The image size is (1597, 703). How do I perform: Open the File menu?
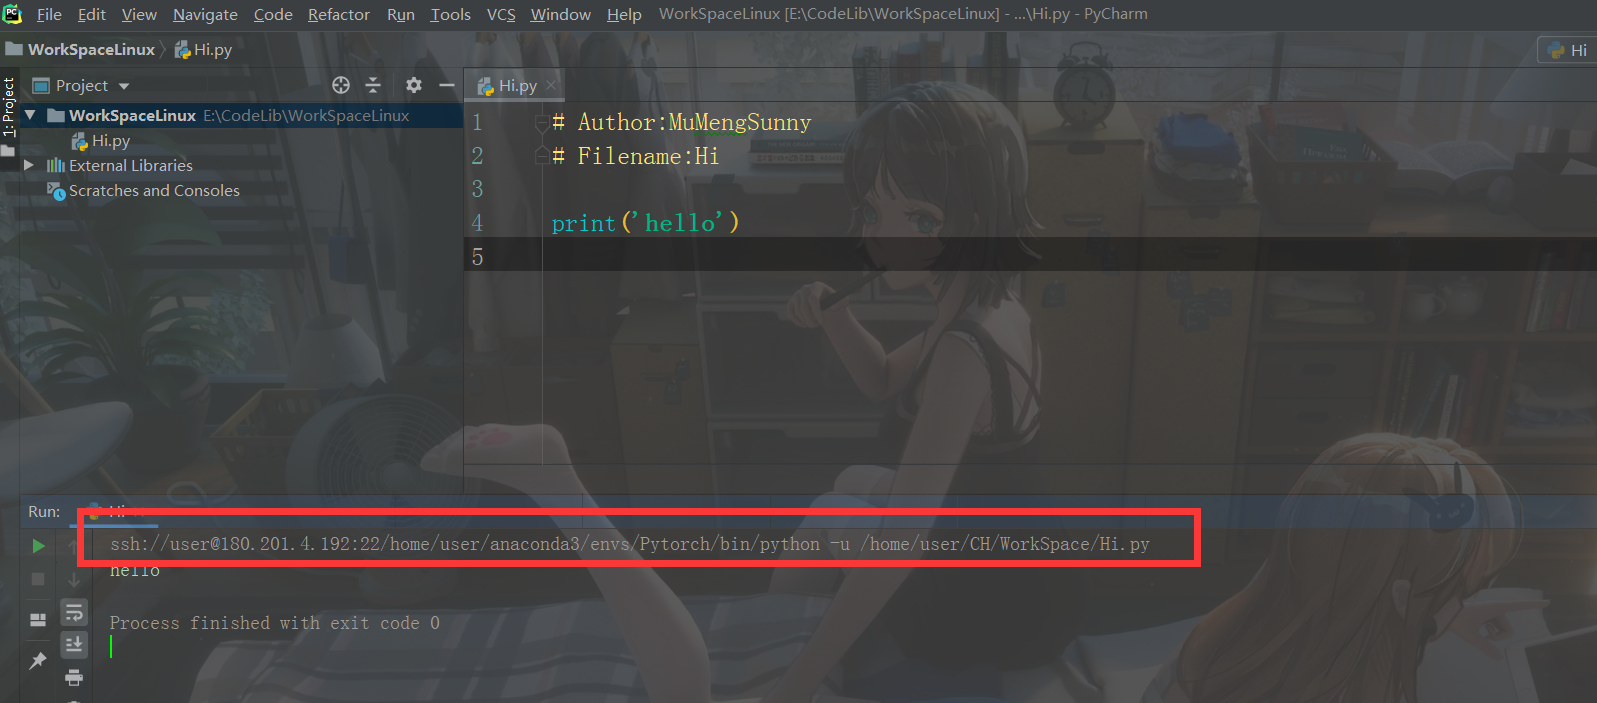49,14
